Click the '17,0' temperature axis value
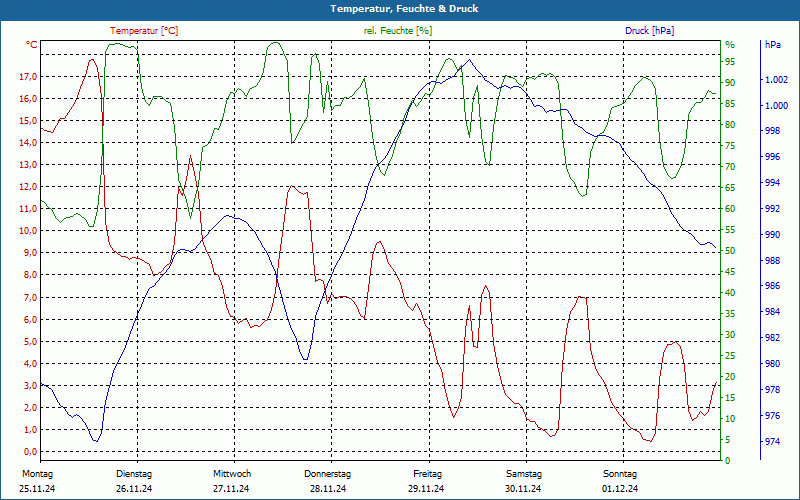800x500 pixels. (x=28, y=77)
